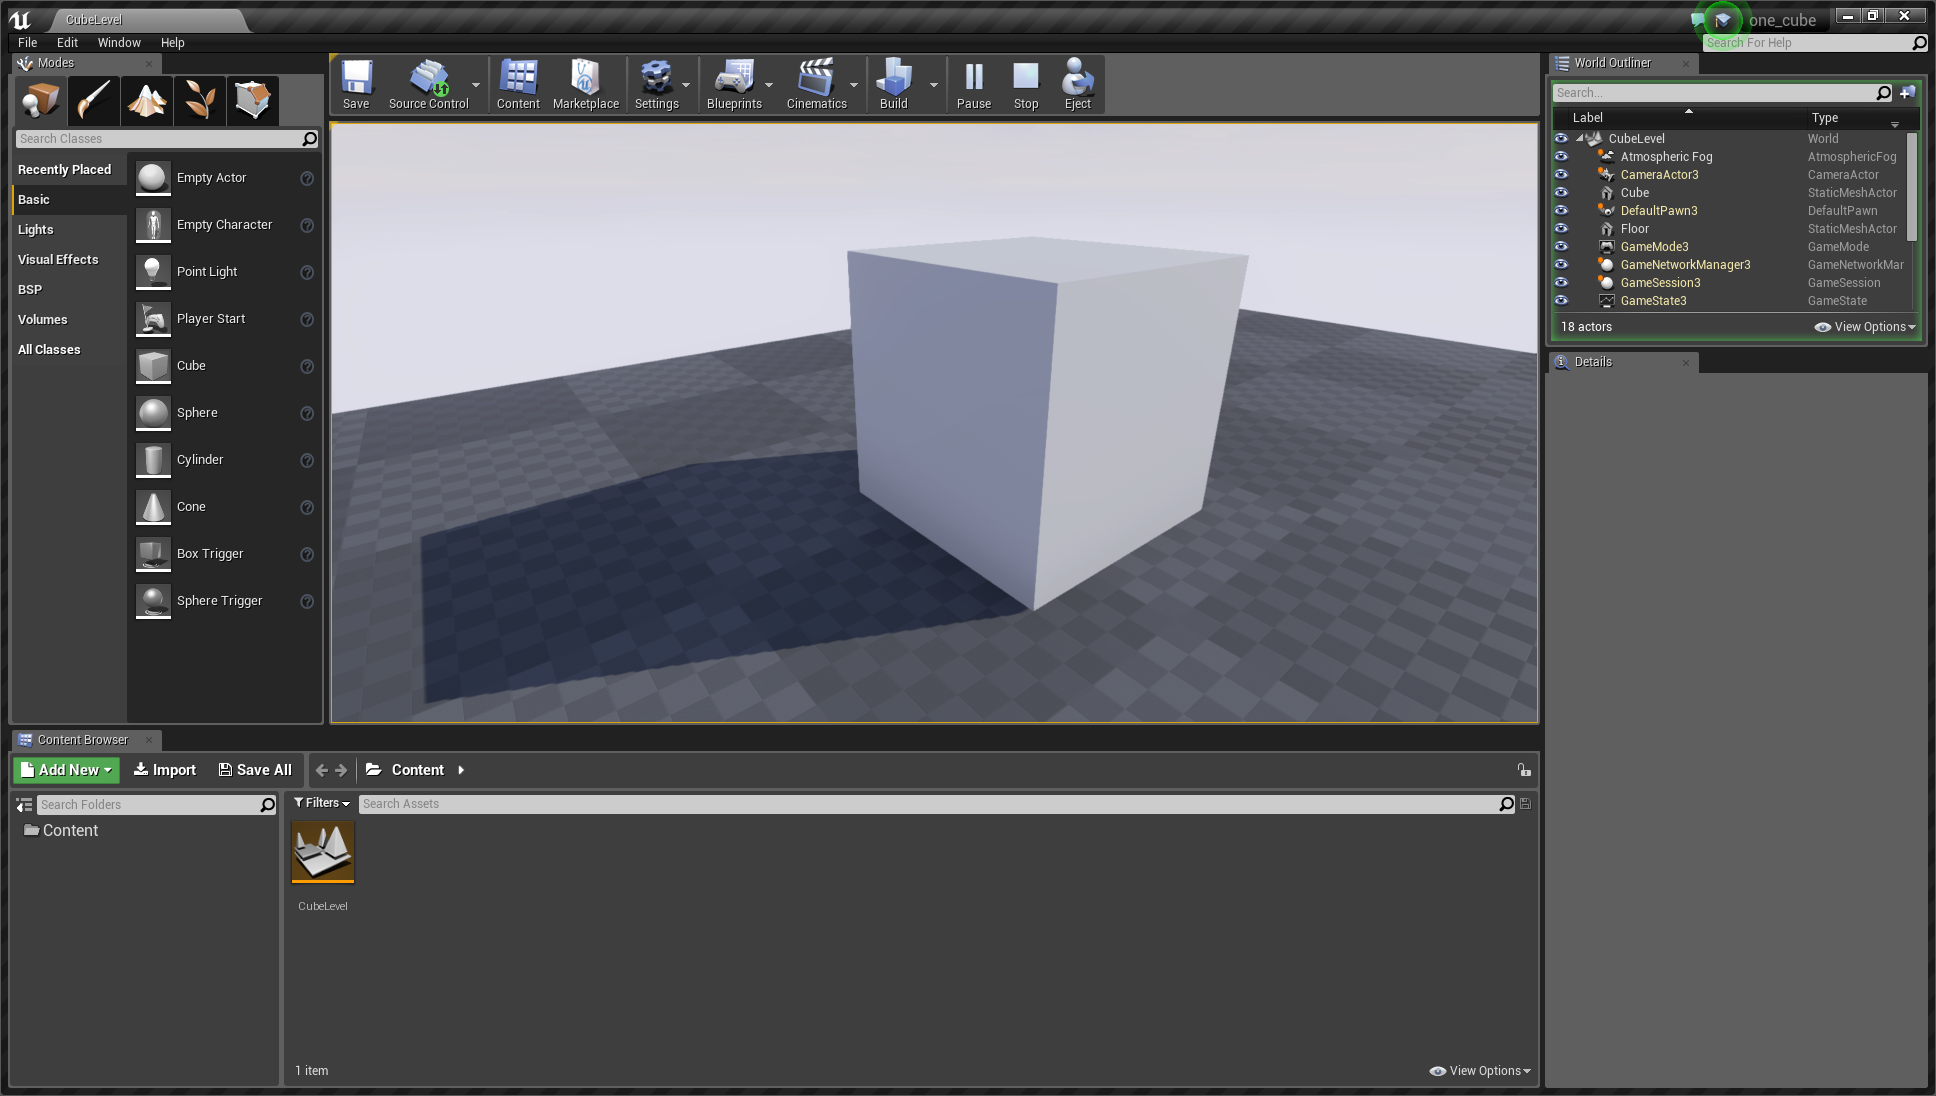The image size is (1936, 1096).
Task: Expand World Outliner View Options
Action: click(x=1865, y=327)
